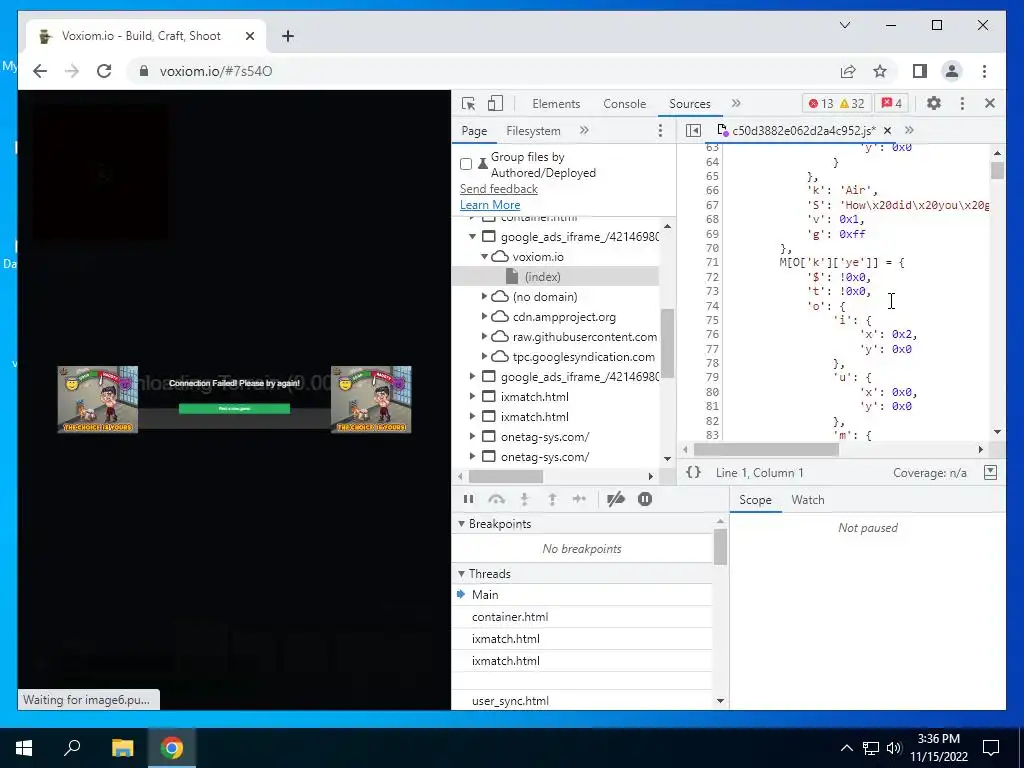Image resolution: width=1024 pixels, height=768 pixels.
Task: Show more open file tabs chevron
Action: pos(909,131)
